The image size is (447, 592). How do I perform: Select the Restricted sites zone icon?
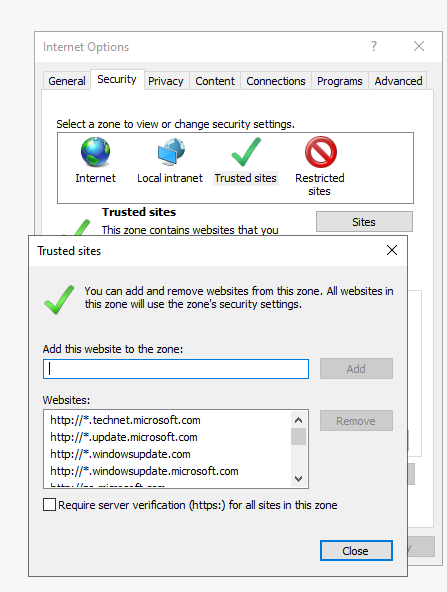(321, 152)
